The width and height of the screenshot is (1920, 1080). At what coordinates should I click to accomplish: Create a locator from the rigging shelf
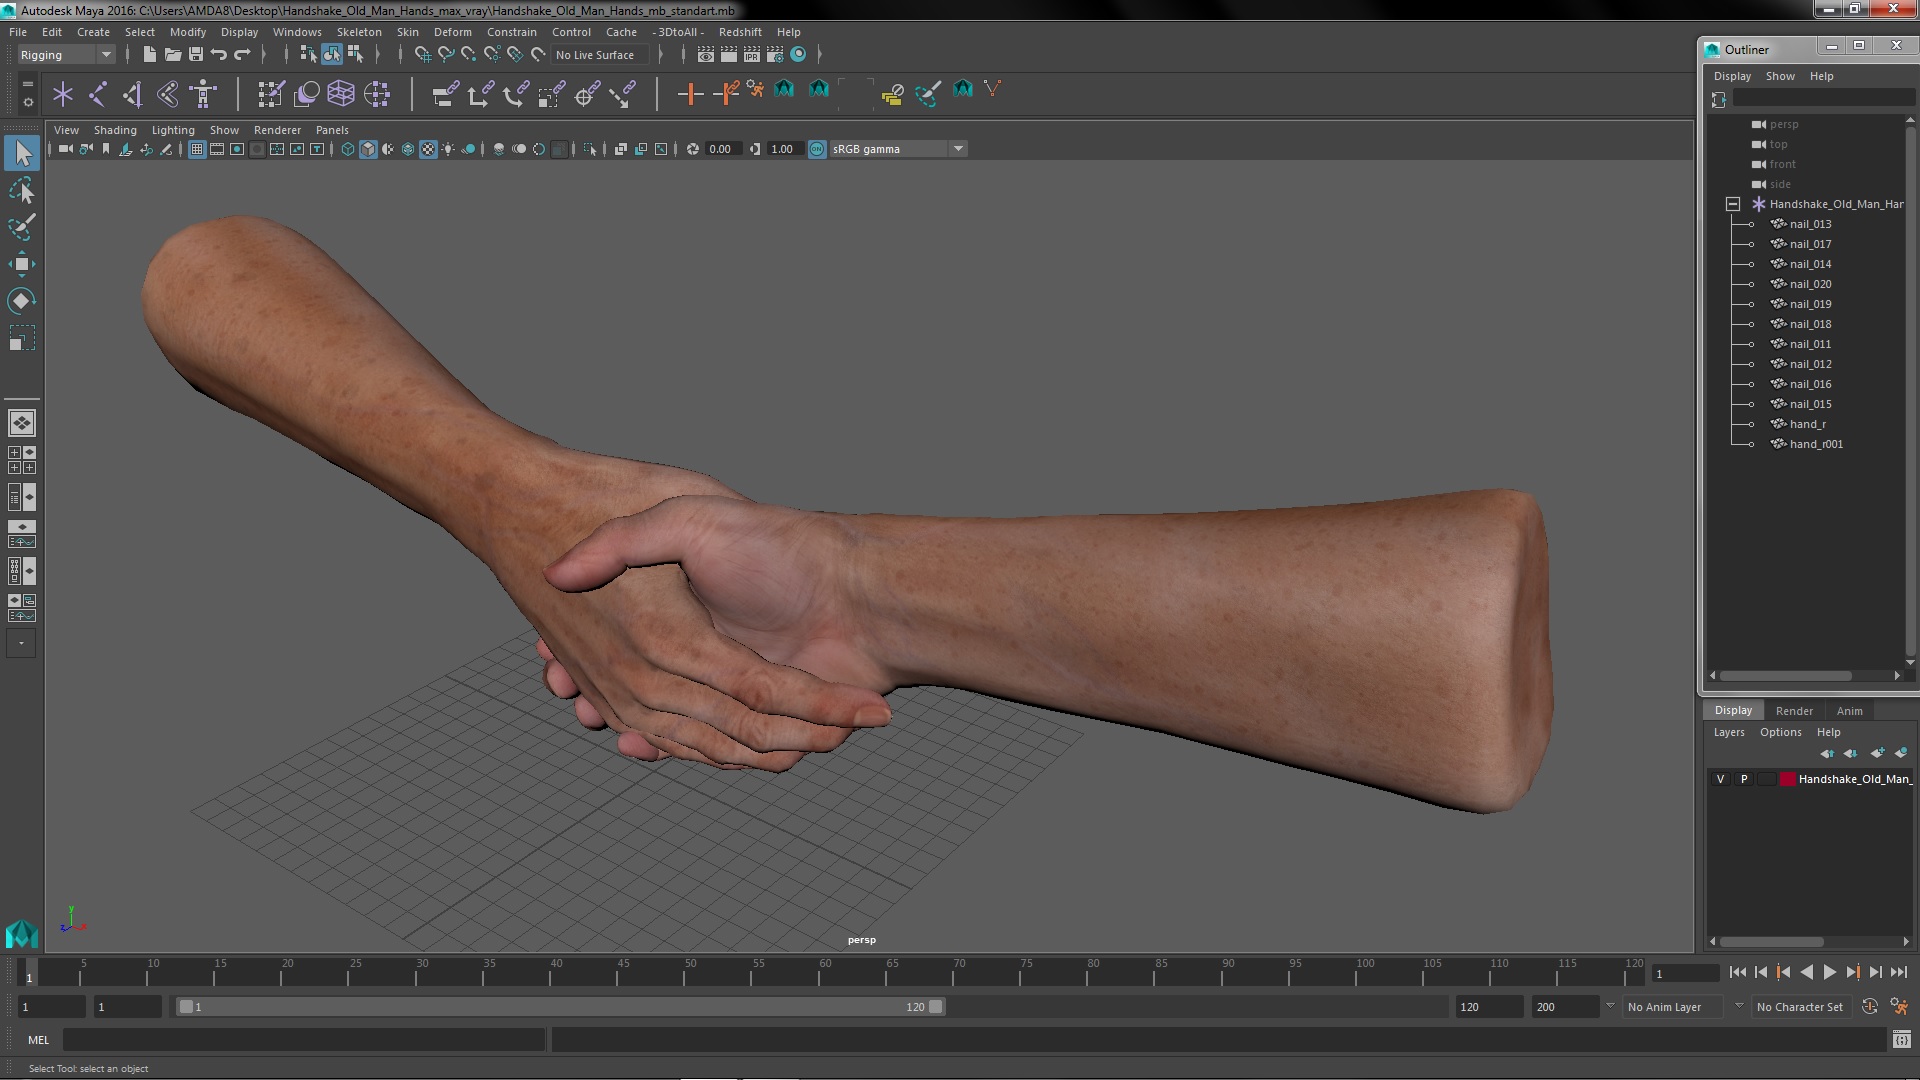(x=63, y=94)
